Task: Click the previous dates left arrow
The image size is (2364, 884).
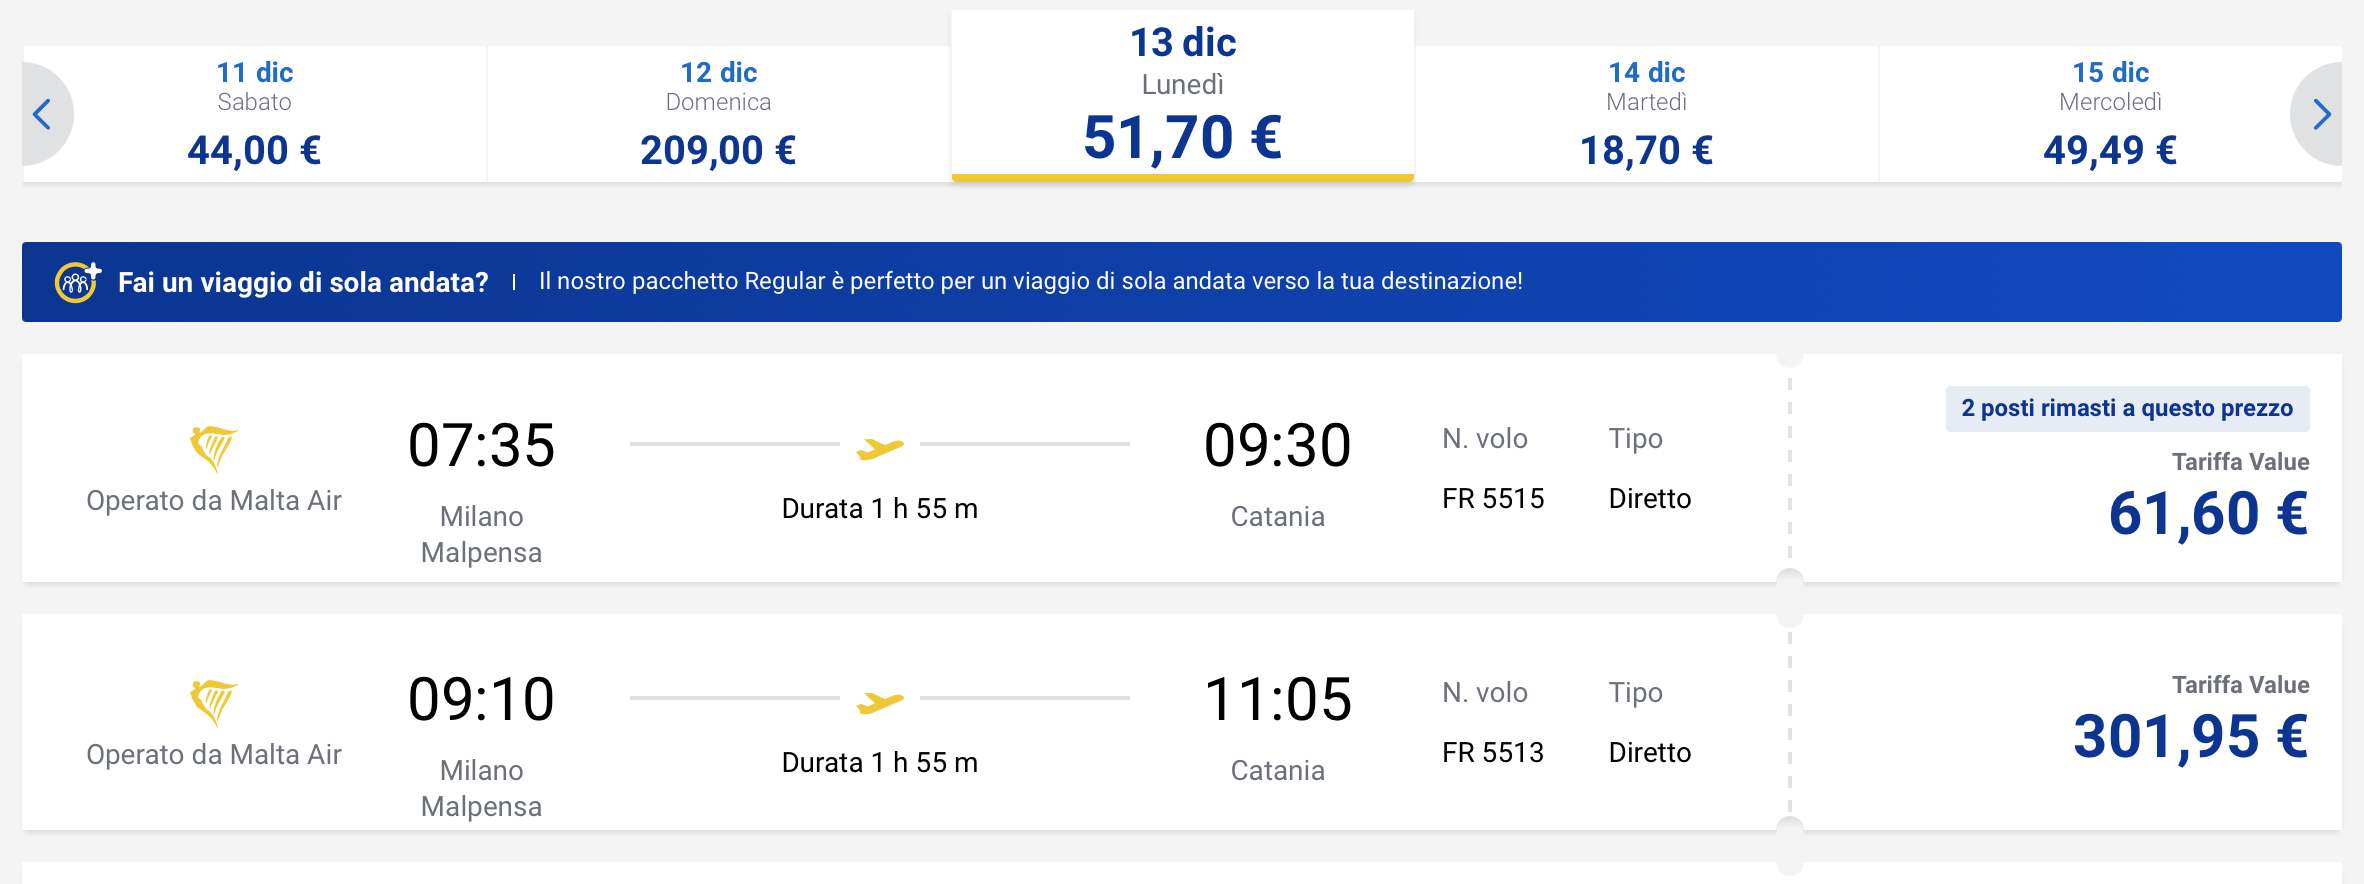Action: (44, 114)
